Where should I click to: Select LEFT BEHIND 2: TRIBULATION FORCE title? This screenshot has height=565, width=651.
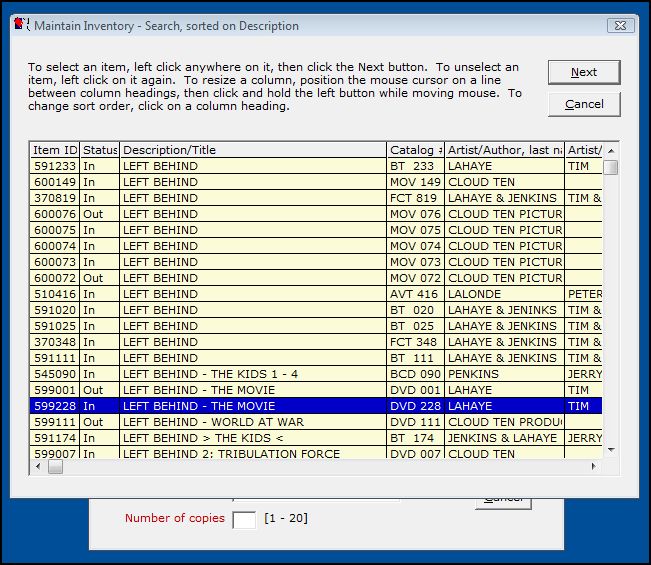click(231, 454)
